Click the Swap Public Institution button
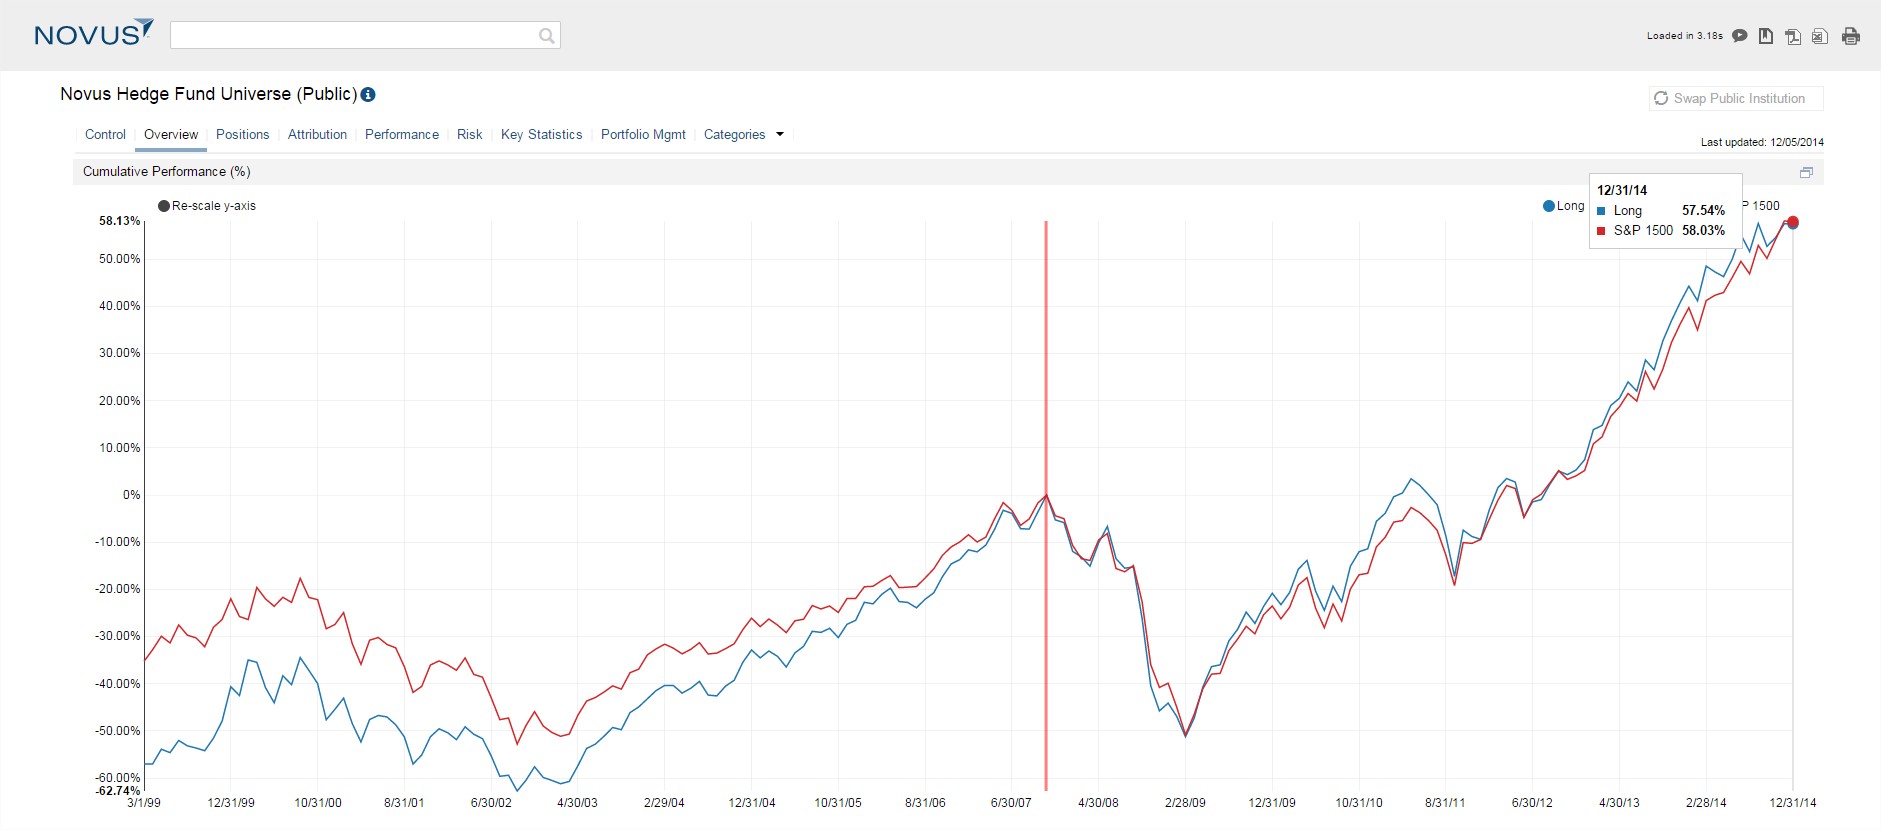Viewport: 1881px width, 830px height. click(x=1736, y=98)
